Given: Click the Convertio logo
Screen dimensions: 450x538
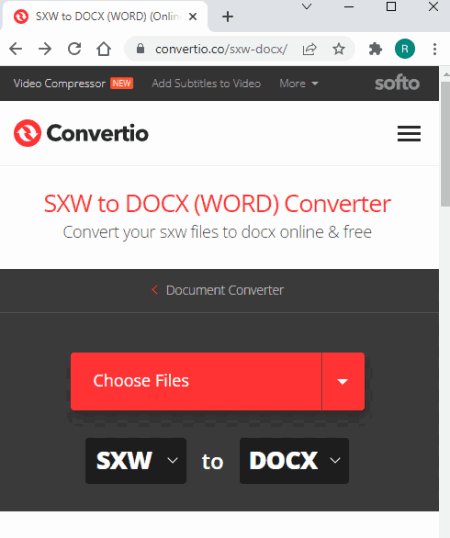Looking at the screenshot, I should click(81, 133).
